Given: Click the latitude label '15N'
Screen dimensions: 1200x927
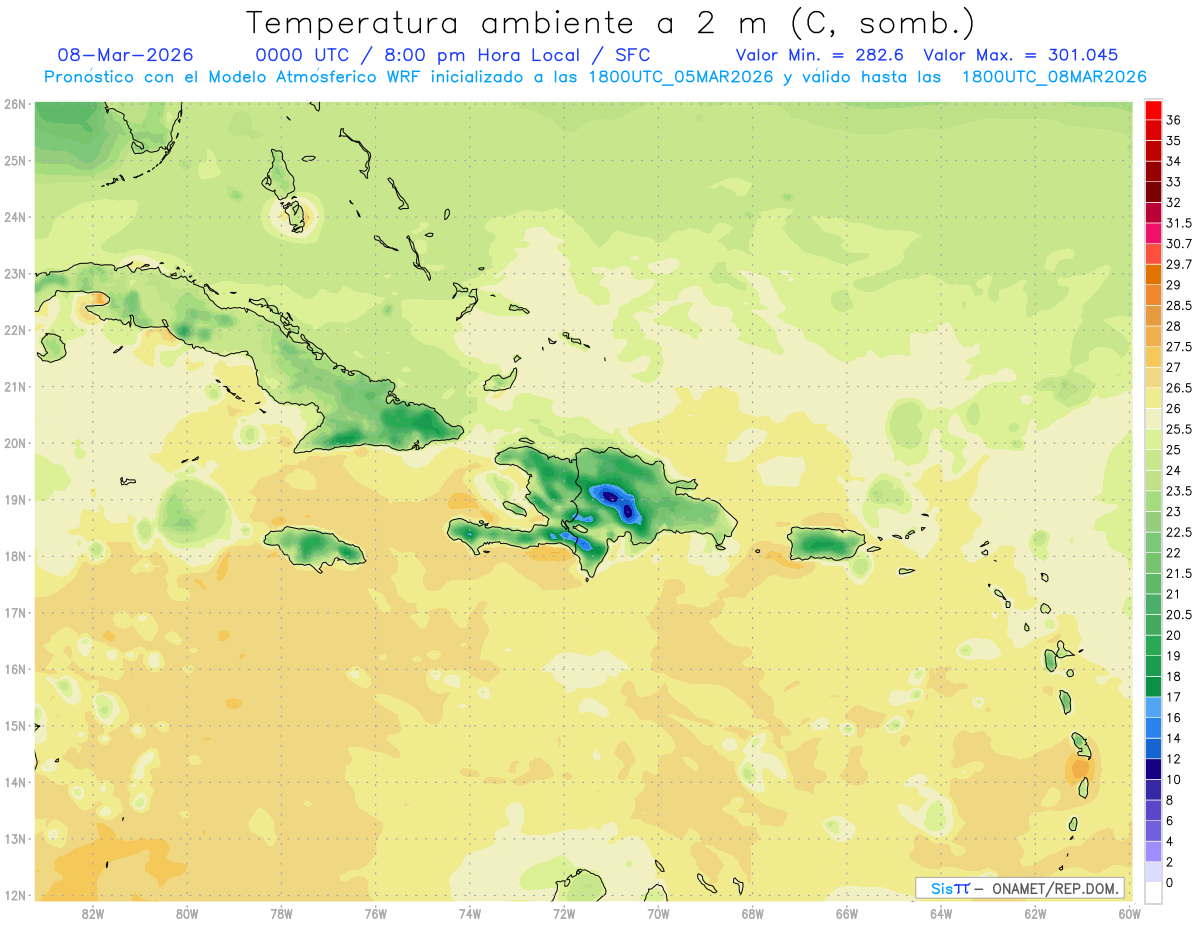Looking at the screenshot, I should [15, 725].
